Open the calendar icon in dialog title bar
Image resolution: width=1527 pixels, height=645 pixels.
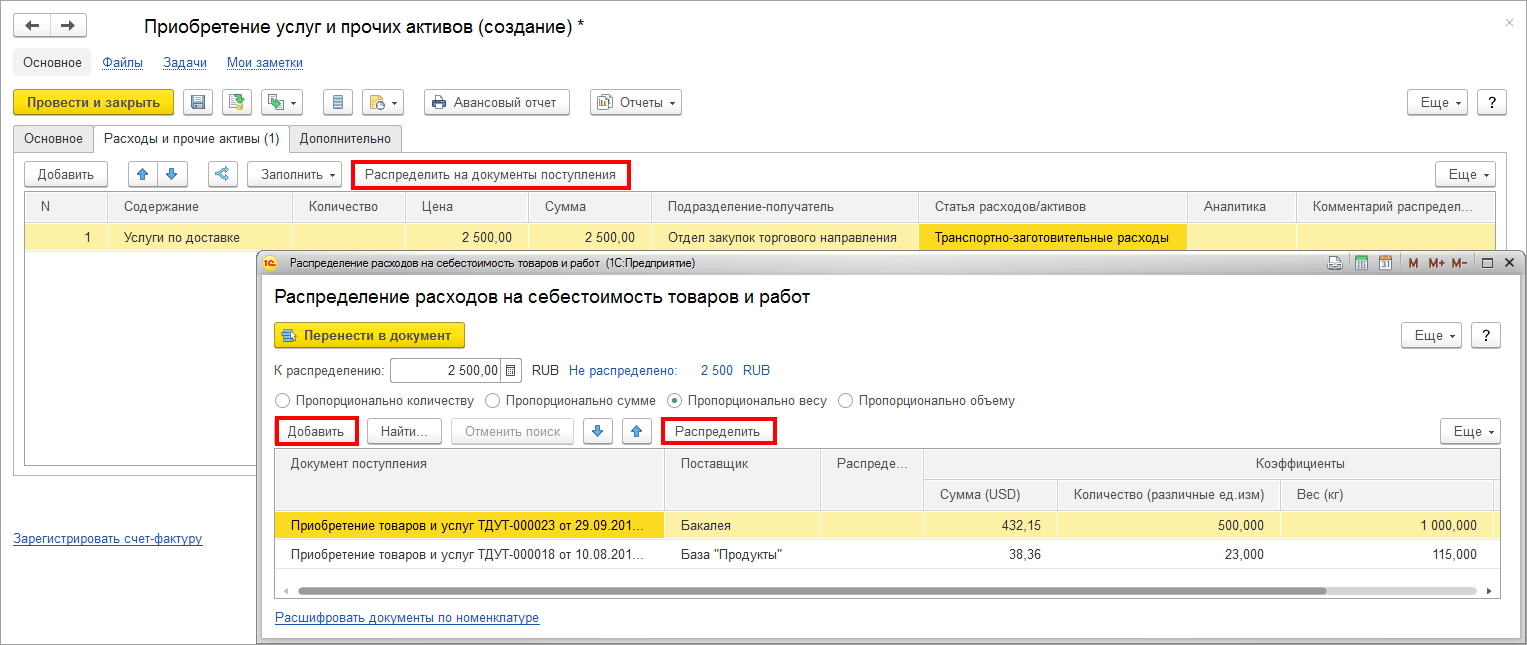[1385, 263]
